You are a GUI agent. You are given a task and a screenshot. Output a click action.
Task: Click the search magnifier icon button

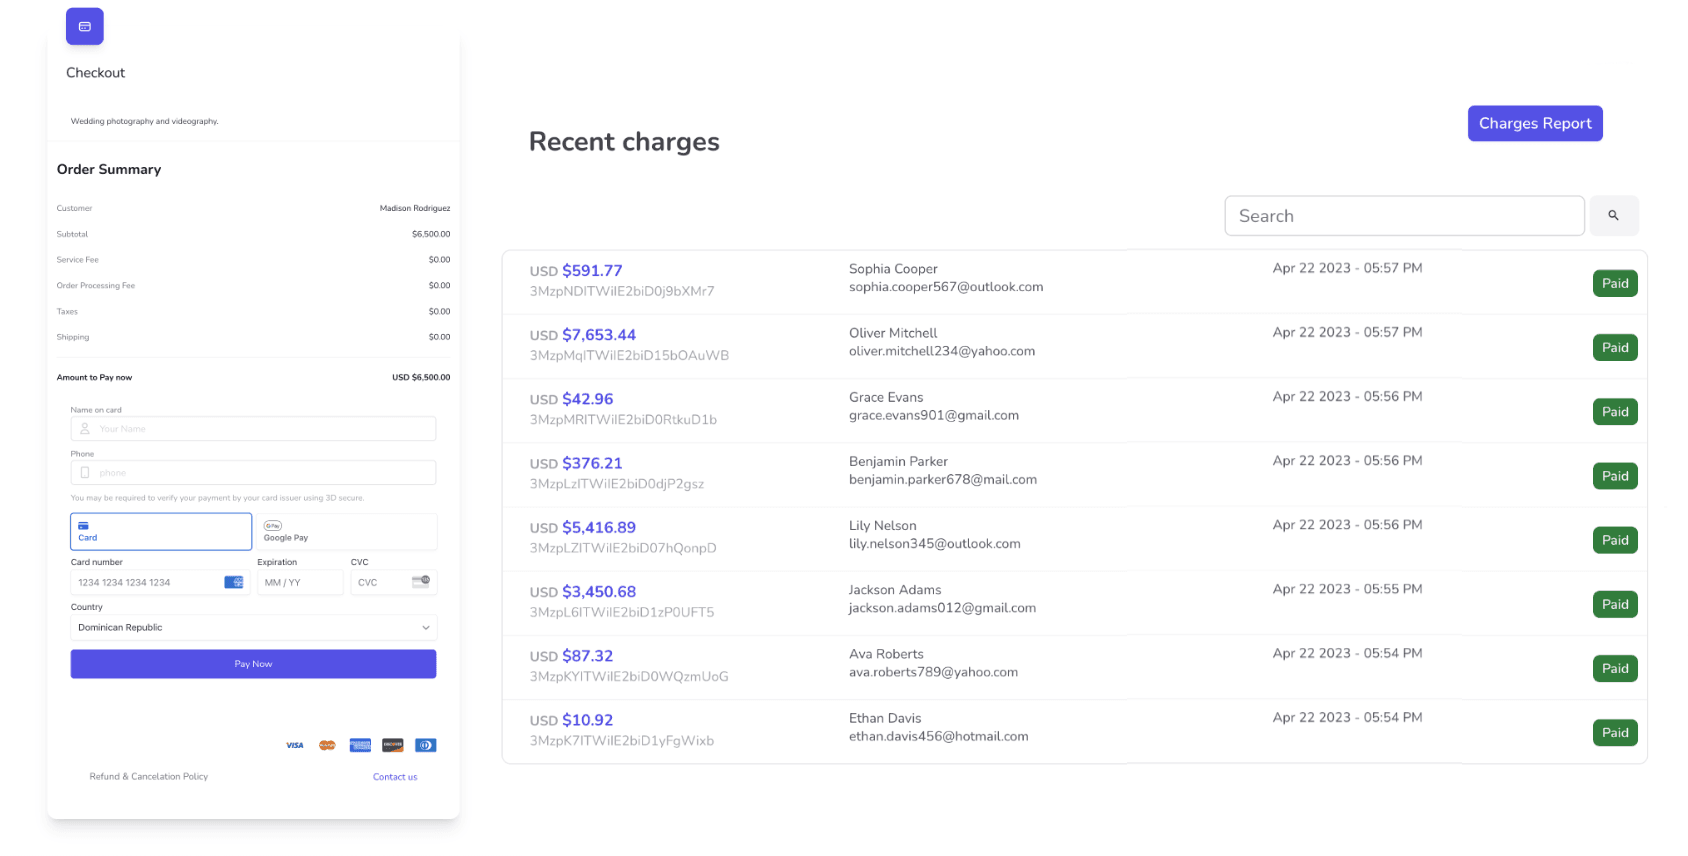tap(1613, 216)
